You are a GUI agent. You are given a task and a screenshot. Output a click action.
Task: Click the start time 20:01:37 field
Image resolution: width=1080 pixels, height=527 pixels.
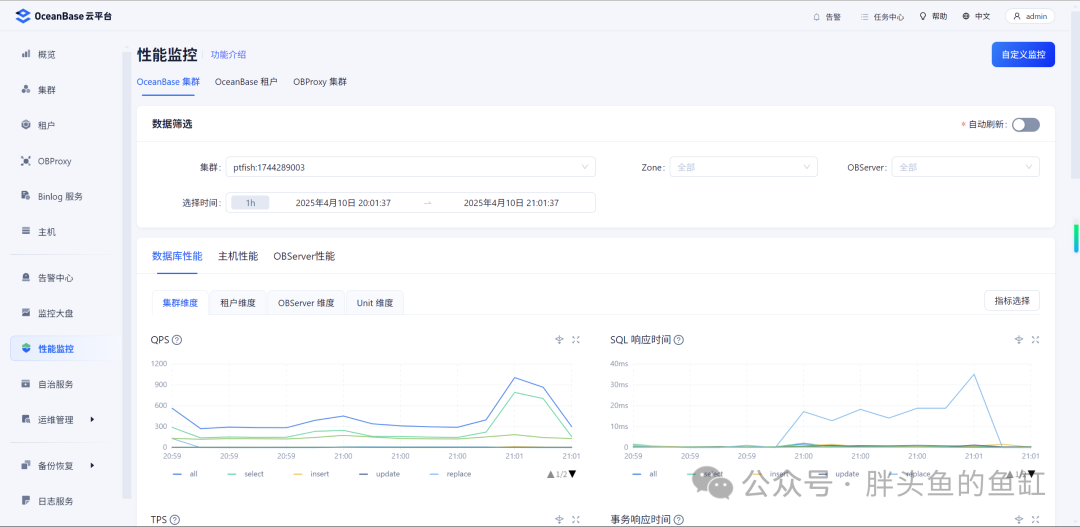(x=343, y=203)
